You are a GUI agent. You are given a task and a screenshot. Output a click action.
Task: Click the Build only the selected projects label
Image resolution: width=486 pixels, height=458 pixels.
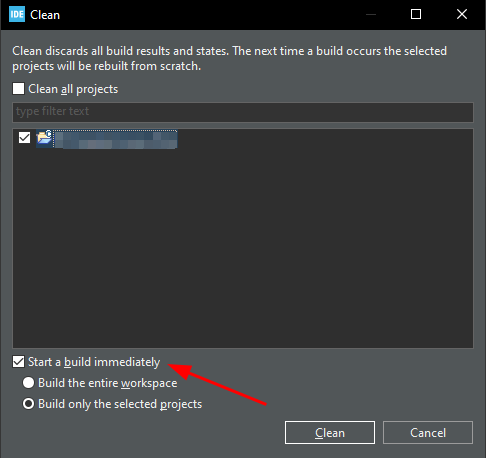coord(120,404)
